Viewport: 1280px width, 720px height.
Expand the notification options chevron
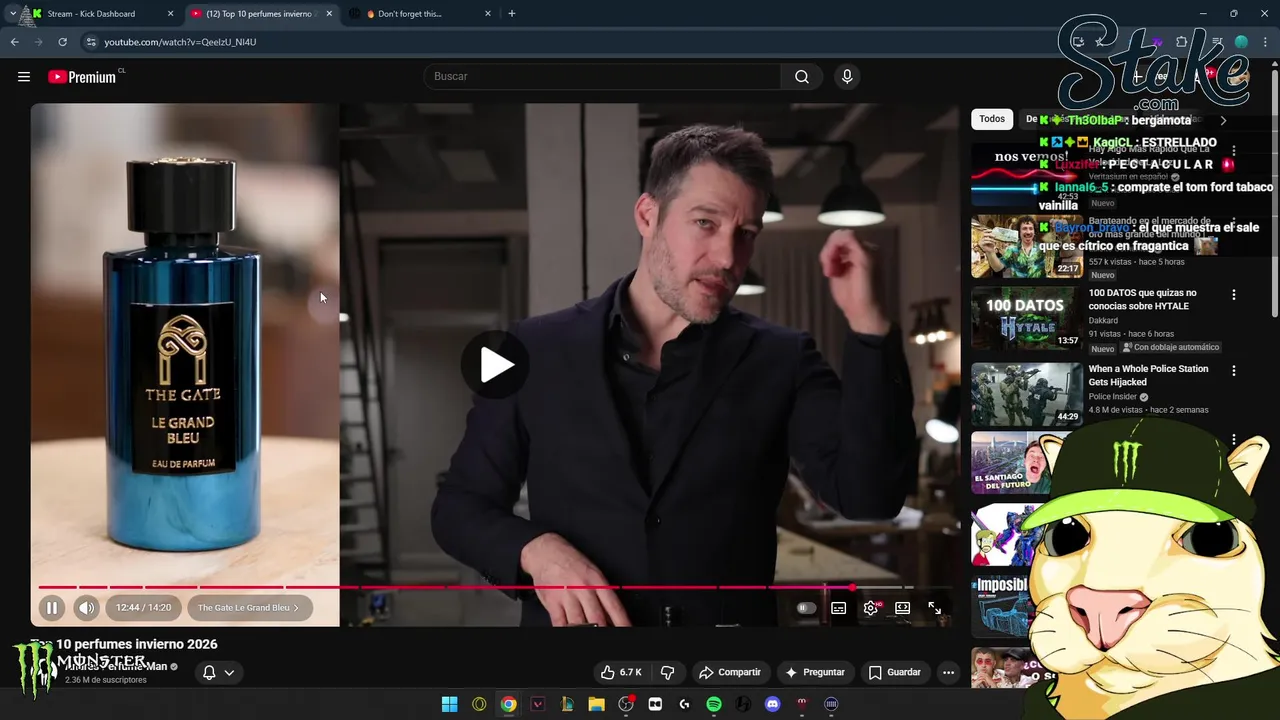229,672
